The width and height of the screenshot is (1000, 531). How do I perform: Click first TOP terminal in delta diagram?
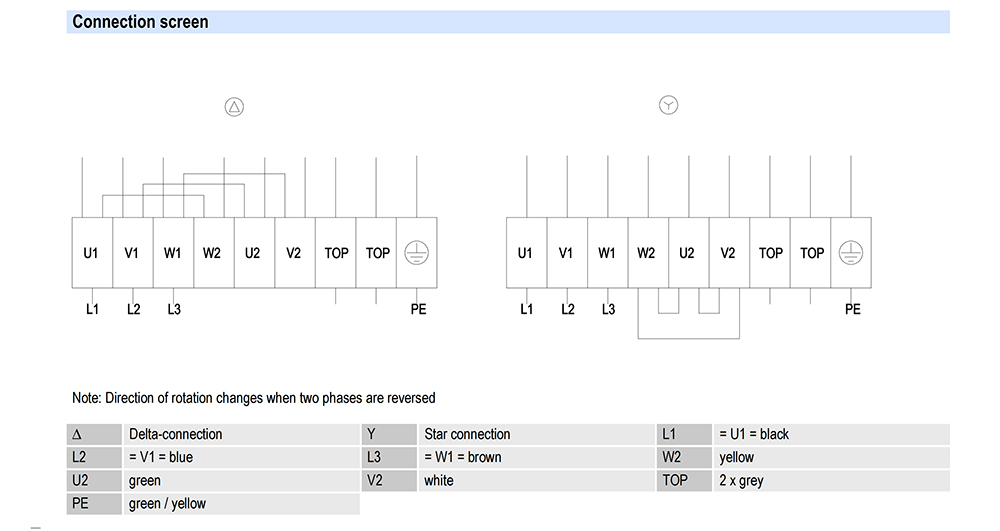tap(336, 253)
